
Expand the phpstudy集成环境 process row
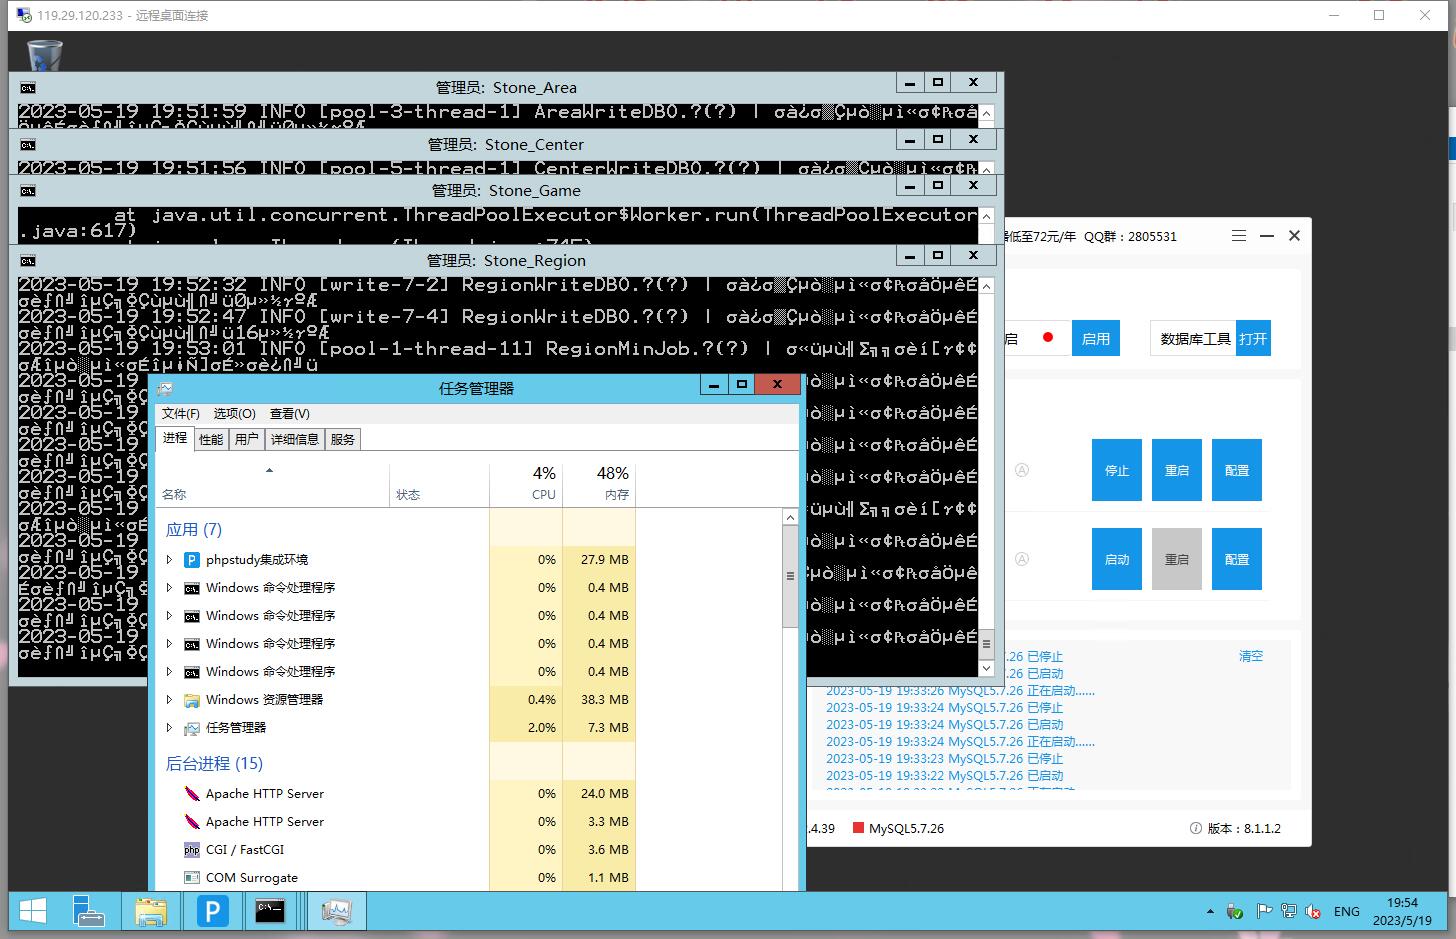tap(169, 560)
